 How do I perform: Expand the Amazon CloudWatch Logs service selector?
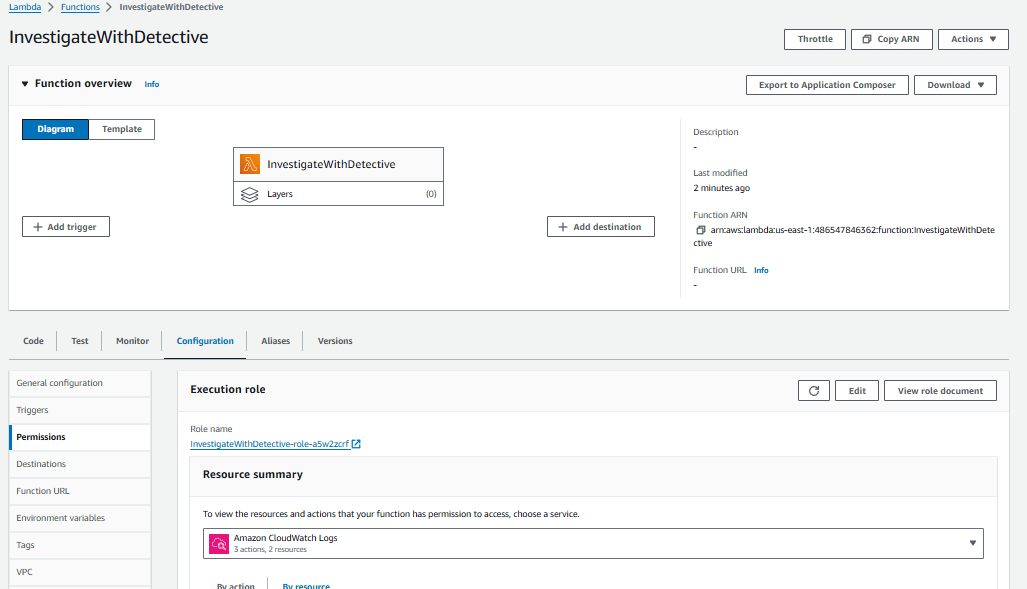[593, 543]
